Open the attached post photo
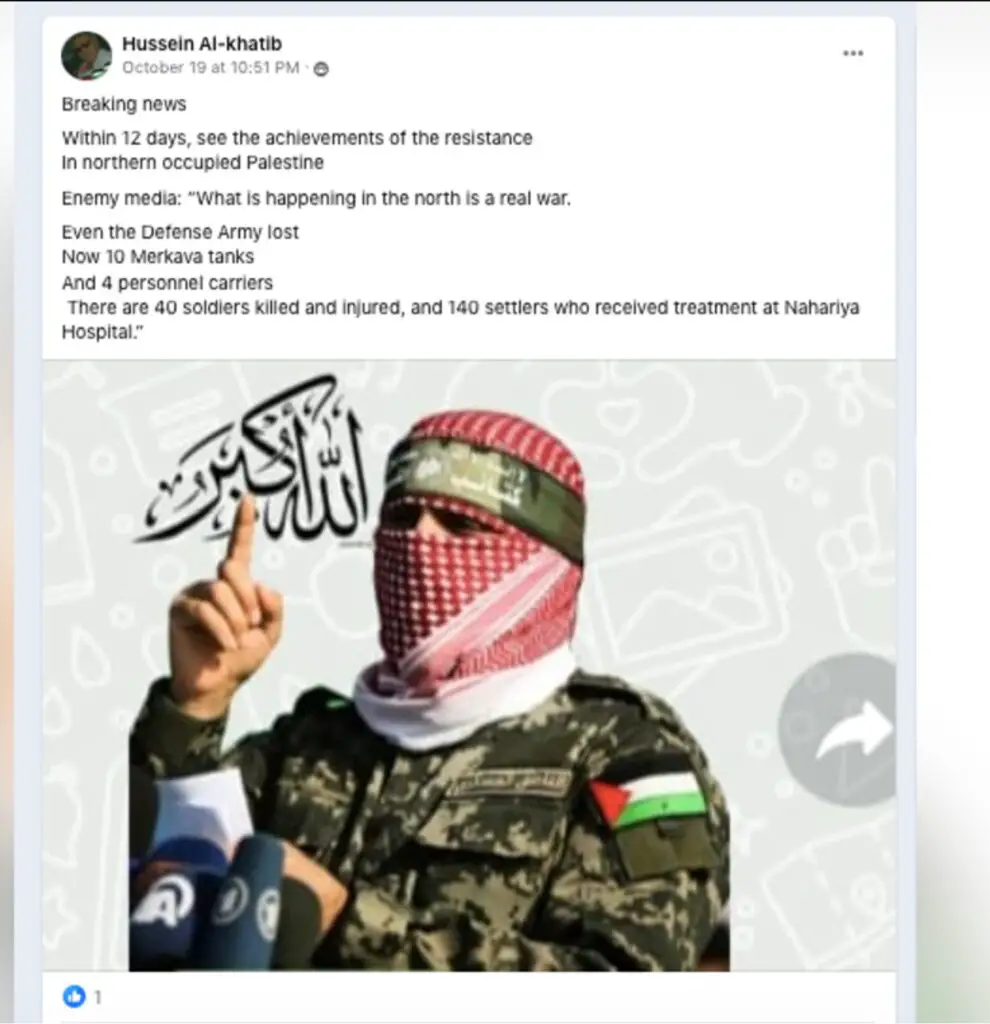This screenshot has width=990, height=1024. tap(469, 665)
